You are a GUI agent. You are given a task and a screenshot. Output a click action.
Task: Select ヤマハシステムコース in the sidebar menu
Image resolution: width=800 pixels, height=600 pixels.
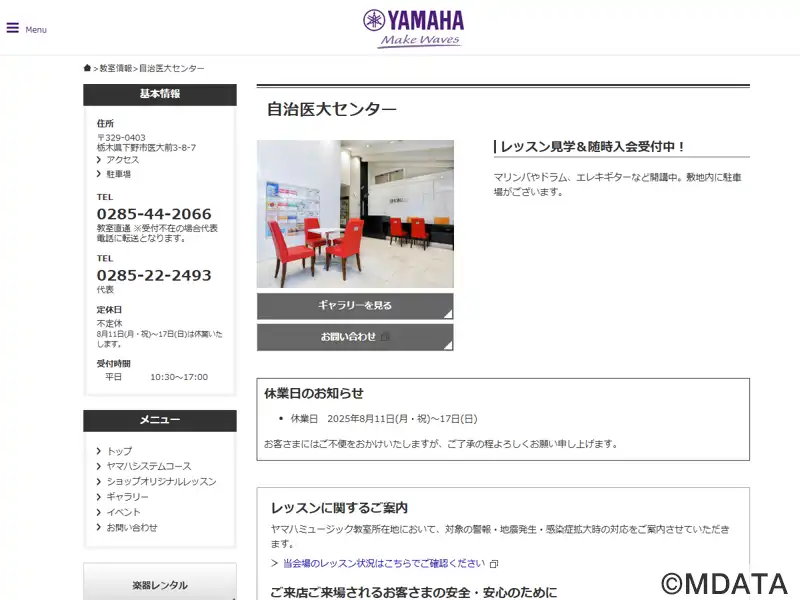(149, 466)
